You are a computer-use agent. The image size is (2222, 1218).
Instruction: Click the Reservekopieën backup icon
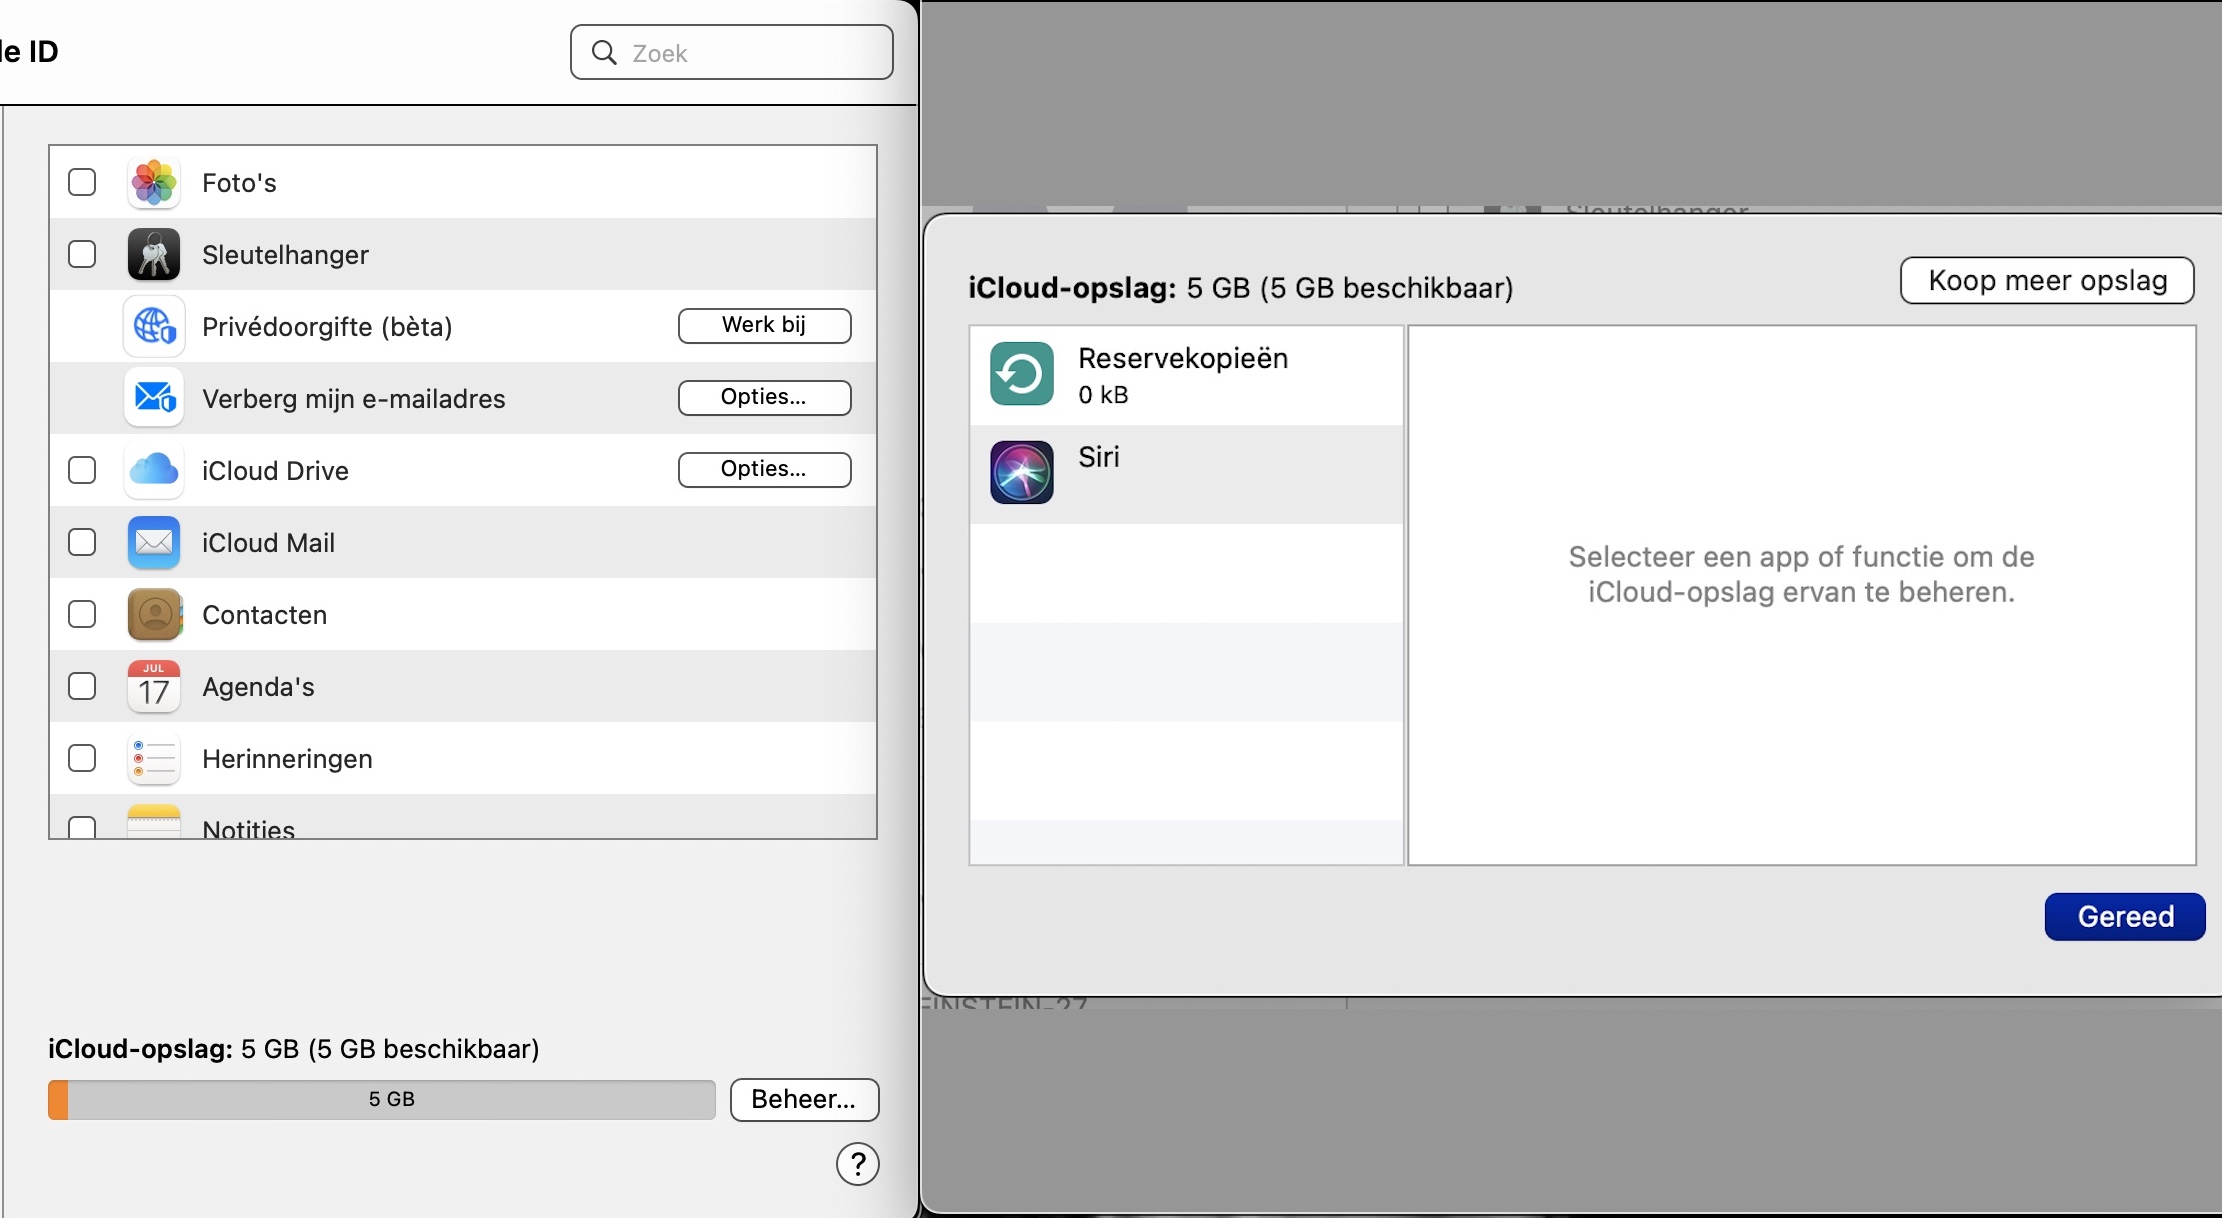click(1022, 374)
